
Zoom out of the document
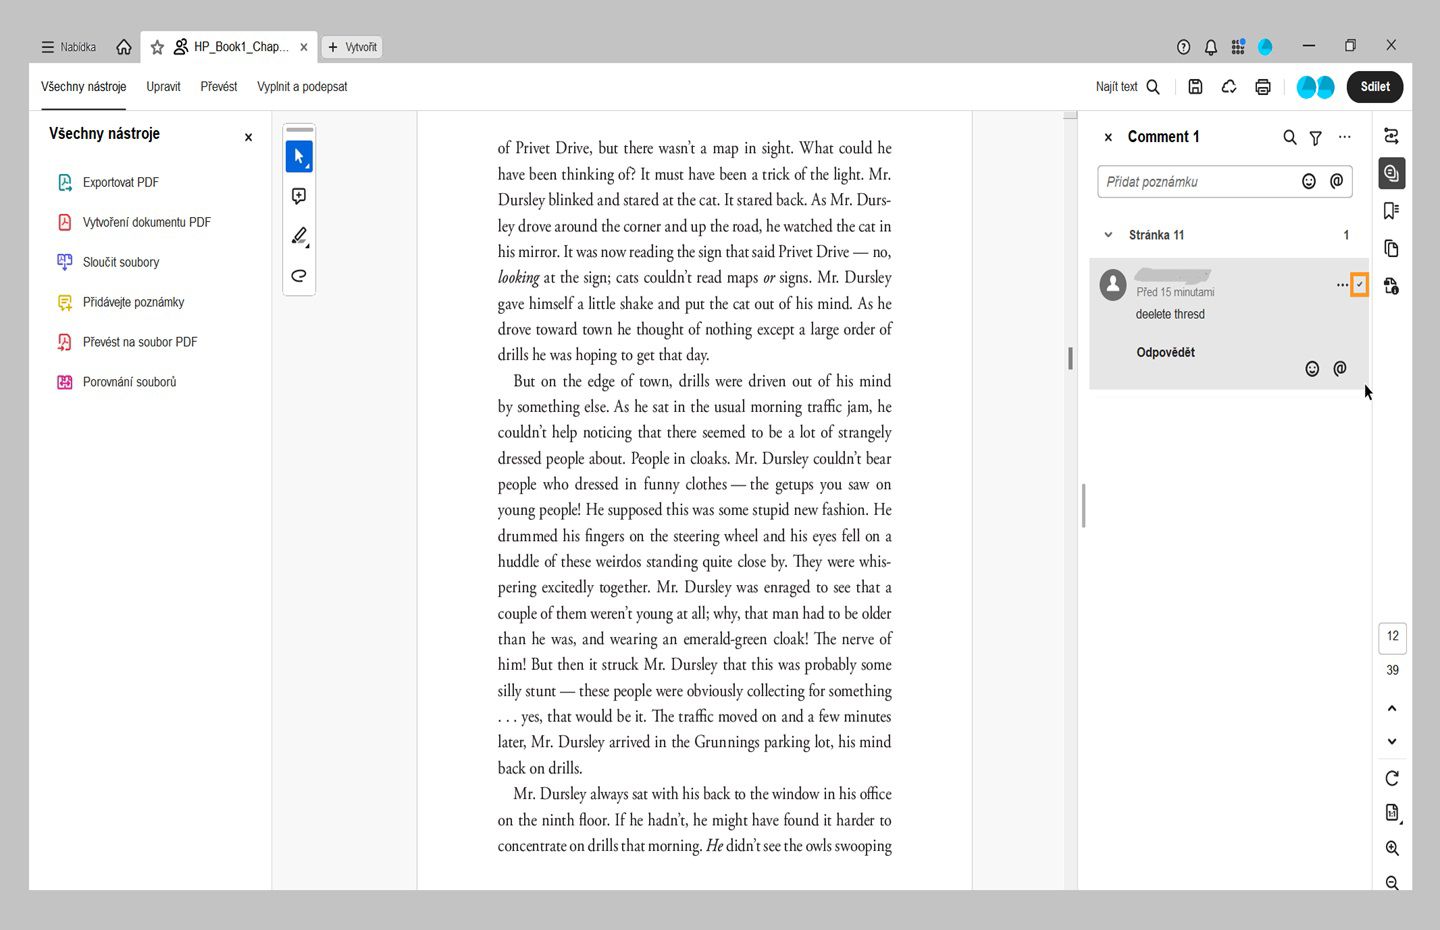point(1392,882)
